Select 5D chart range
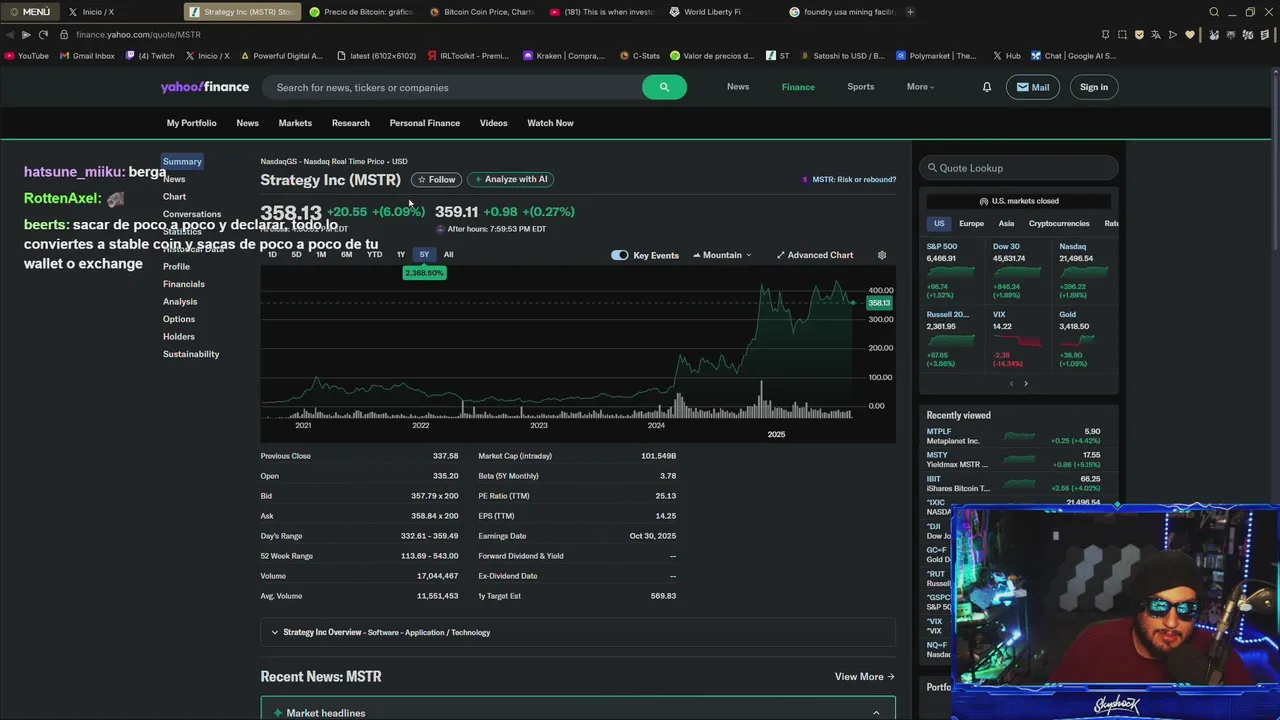This screenshot has height=720, width=1280. click(296, 255)
